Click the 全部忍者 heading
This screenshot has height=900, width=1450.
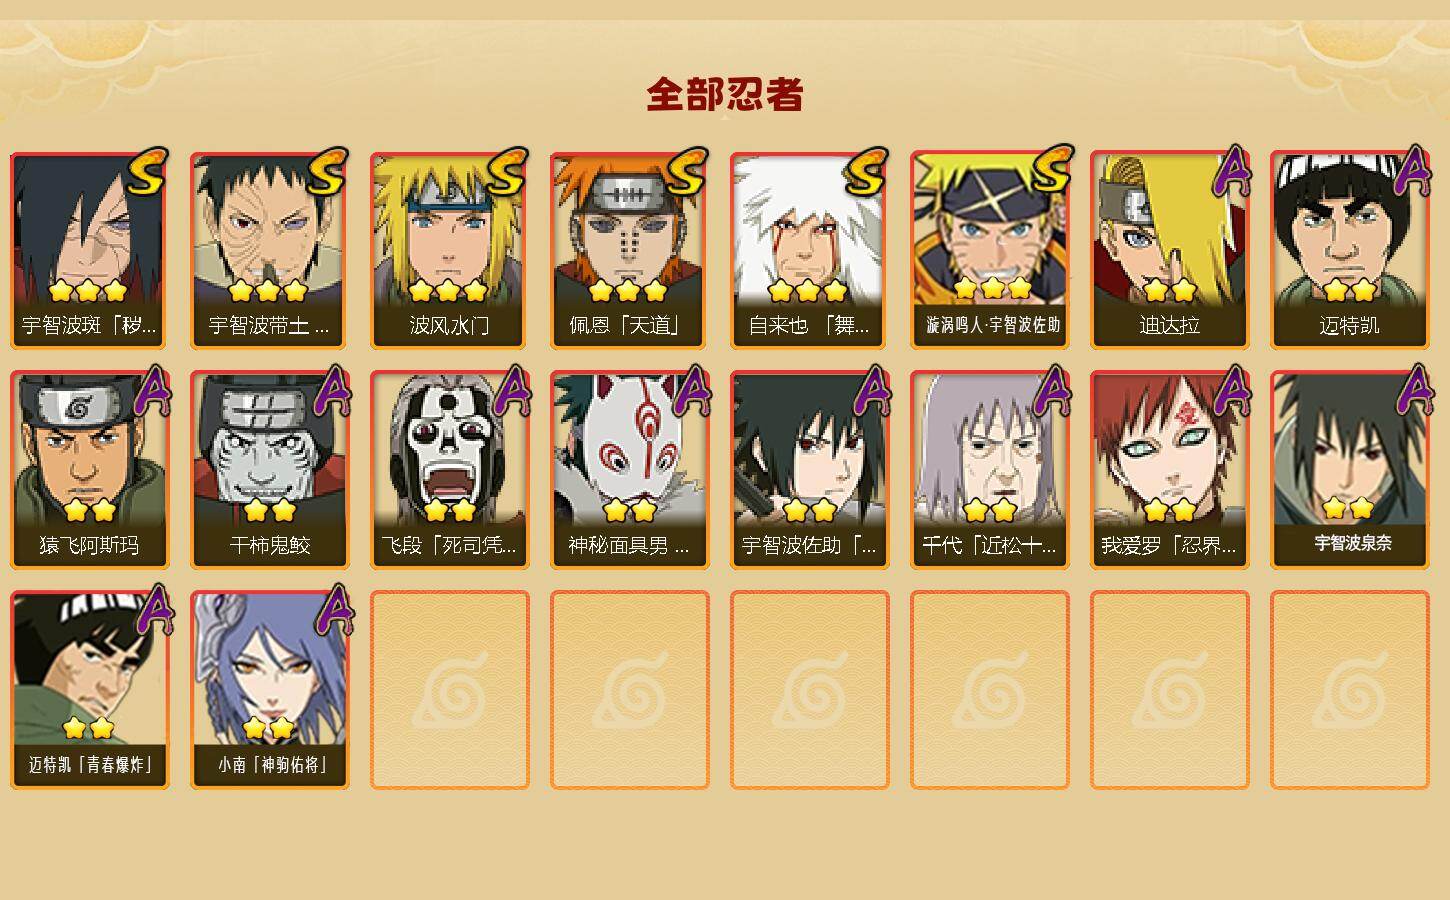[x=725, y=95]
